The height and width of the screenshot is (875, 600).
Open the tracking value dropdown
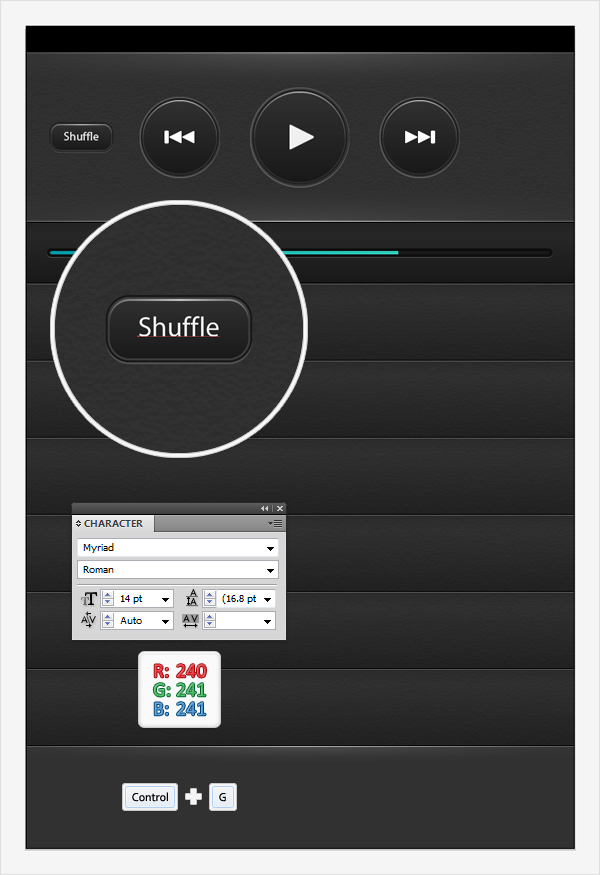[x=268, y=621]
